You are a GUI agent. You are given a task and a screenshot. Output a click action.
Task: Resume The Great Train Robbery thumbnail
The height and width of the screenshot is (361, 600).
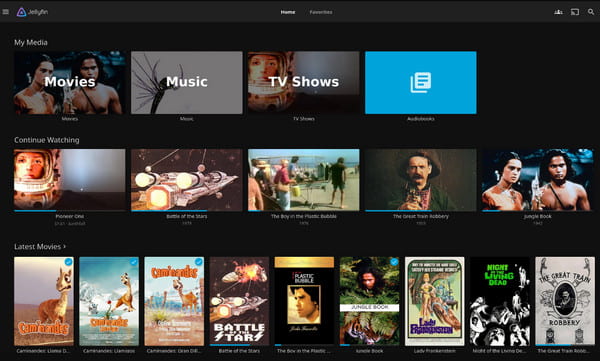(x=421, y=180)
